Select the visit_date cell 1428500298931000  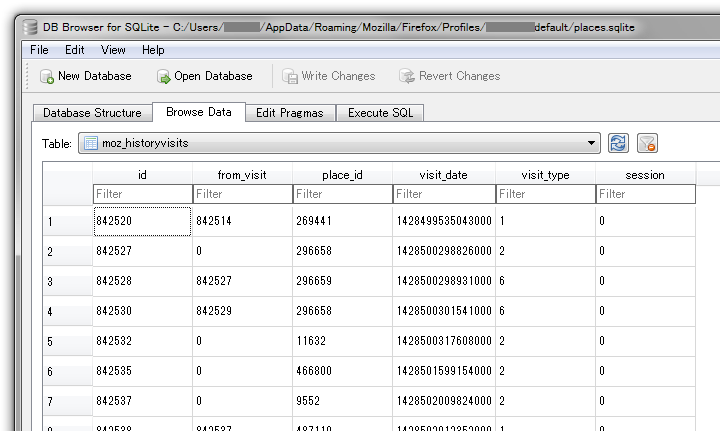(x=444, y=281)
